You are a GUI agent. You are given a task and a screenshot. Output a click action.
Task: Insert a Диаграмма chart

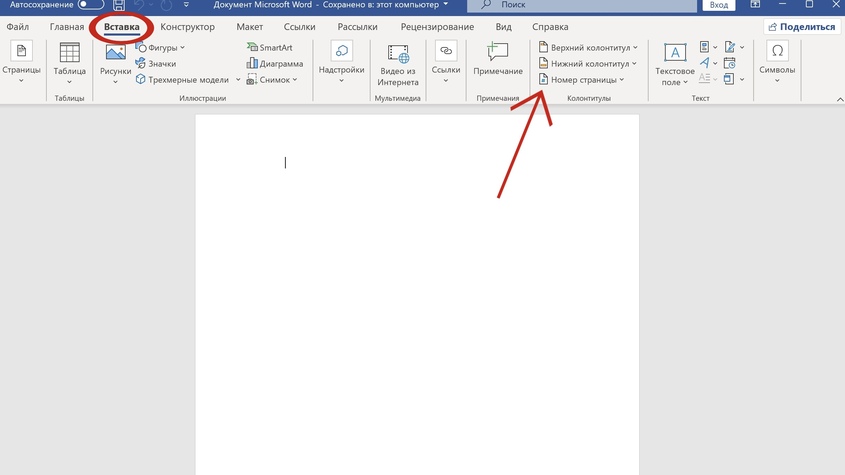(269, 63)
